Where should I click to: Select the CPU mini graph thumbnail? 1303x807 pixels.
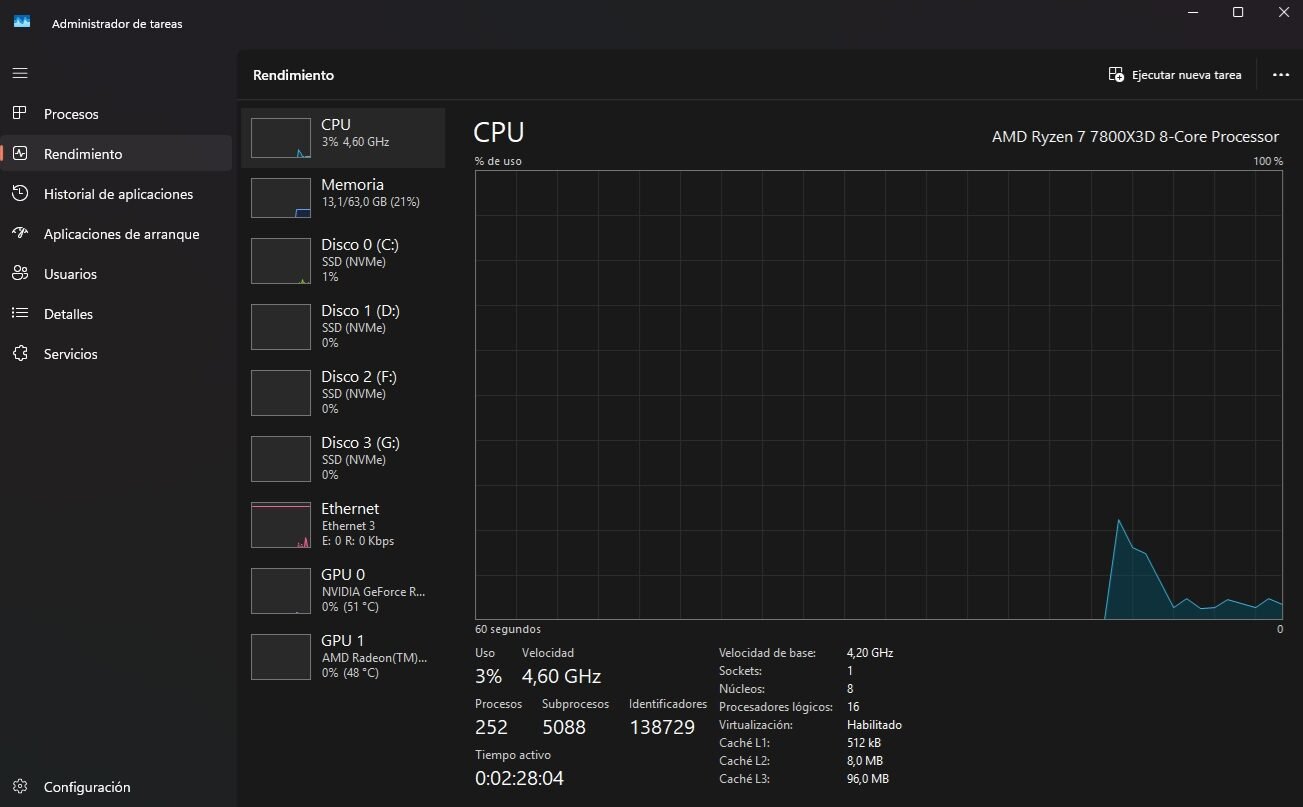point(281,138)
